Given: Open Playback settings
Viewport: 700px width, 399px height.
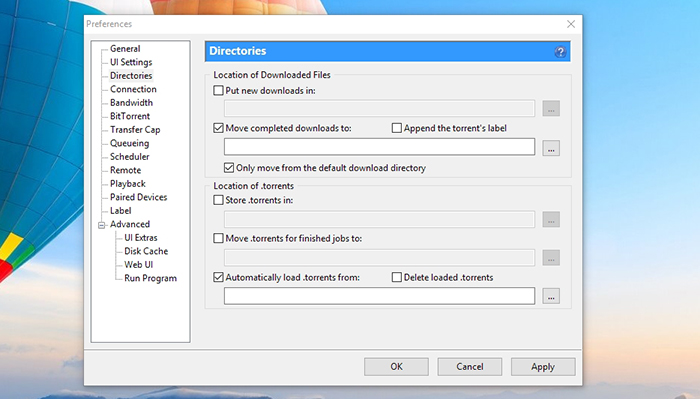Looking at the screenshot, I should (x=128, y=183).
